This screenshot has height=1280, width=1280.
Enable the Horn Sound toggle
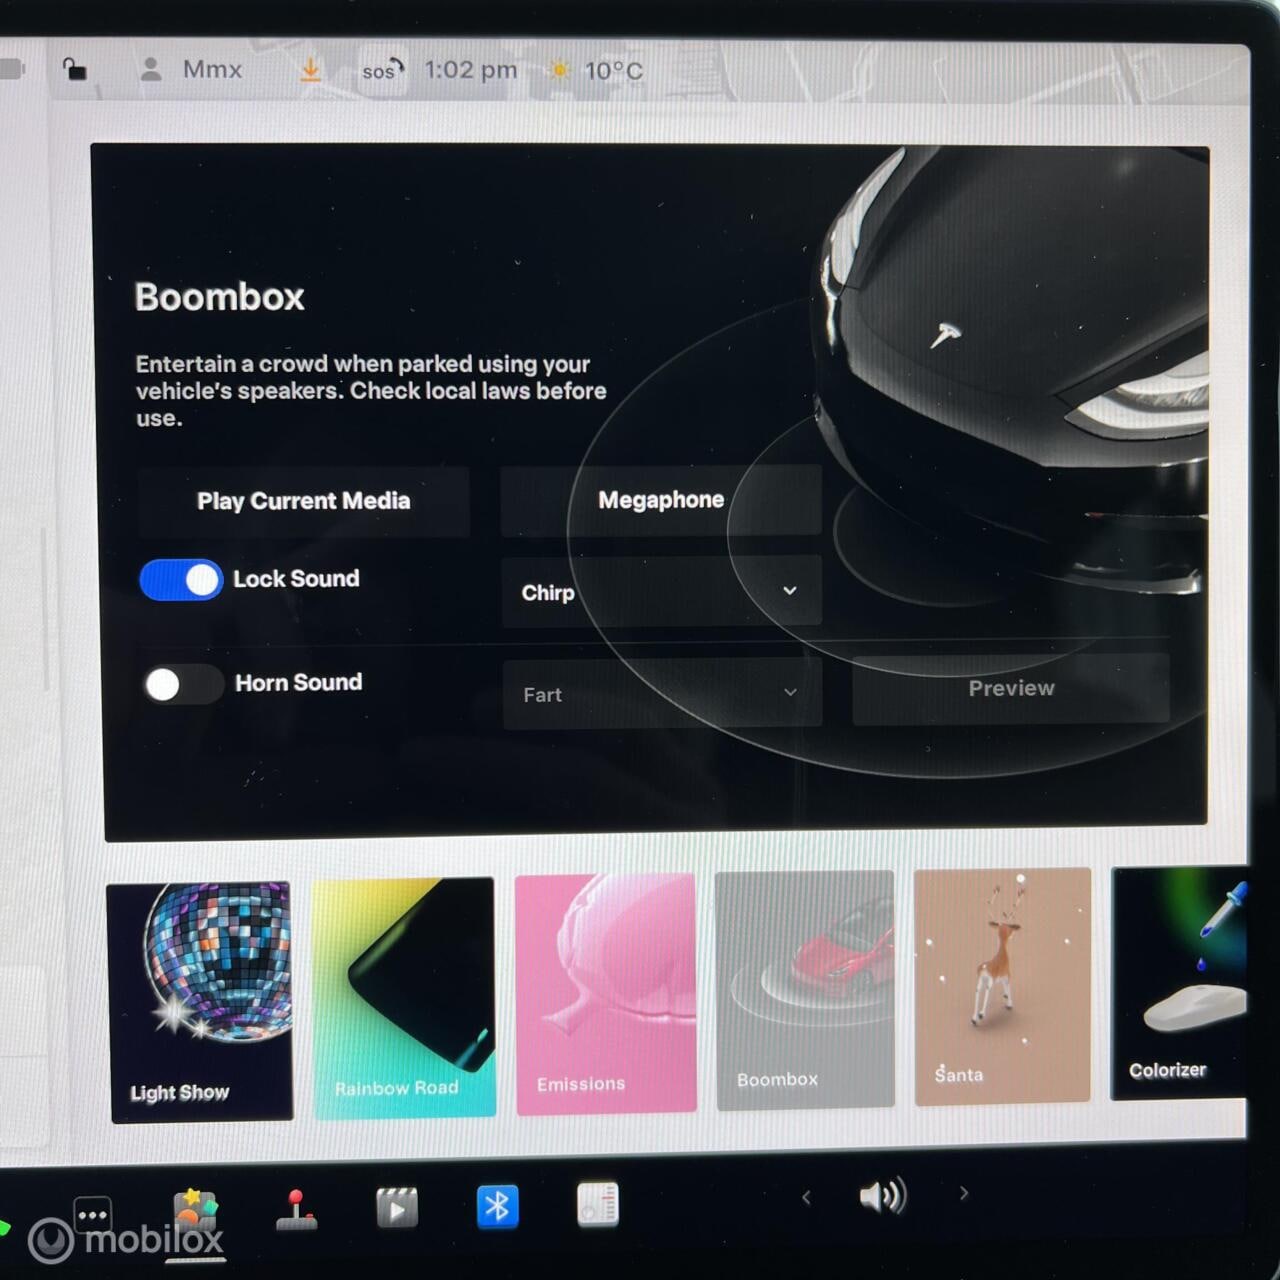[x=183, y=684]
